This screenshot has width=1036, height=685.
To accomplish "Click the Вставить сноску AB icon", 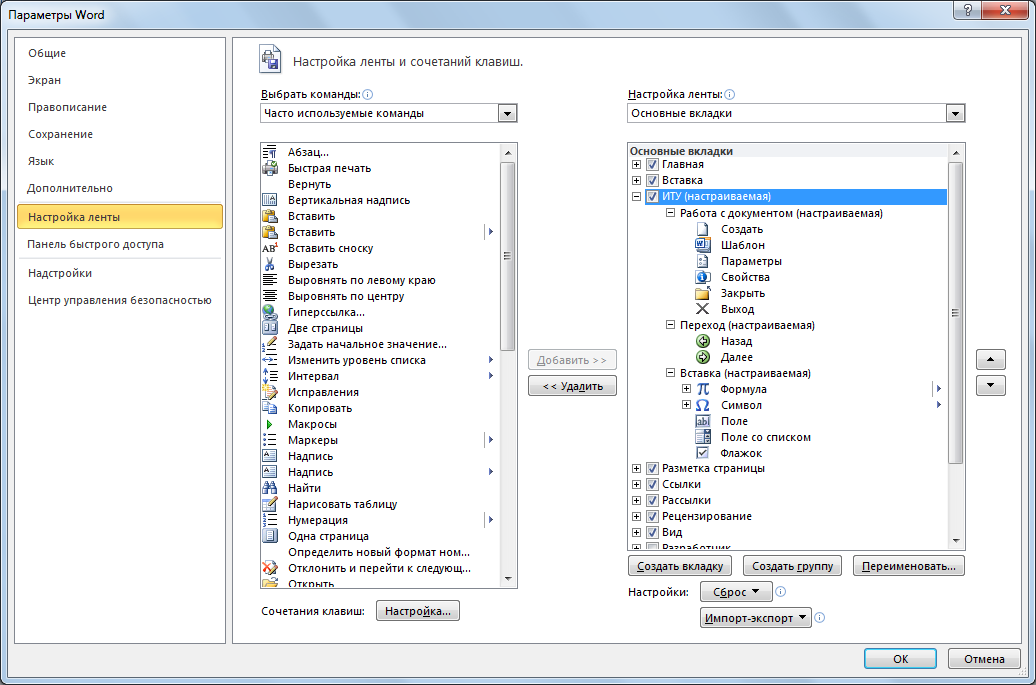I will 270,248.
